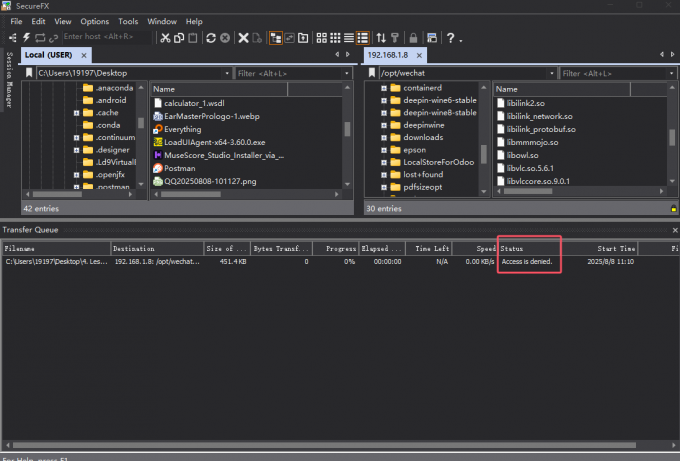Click the Start Time column header

point(600,248)
